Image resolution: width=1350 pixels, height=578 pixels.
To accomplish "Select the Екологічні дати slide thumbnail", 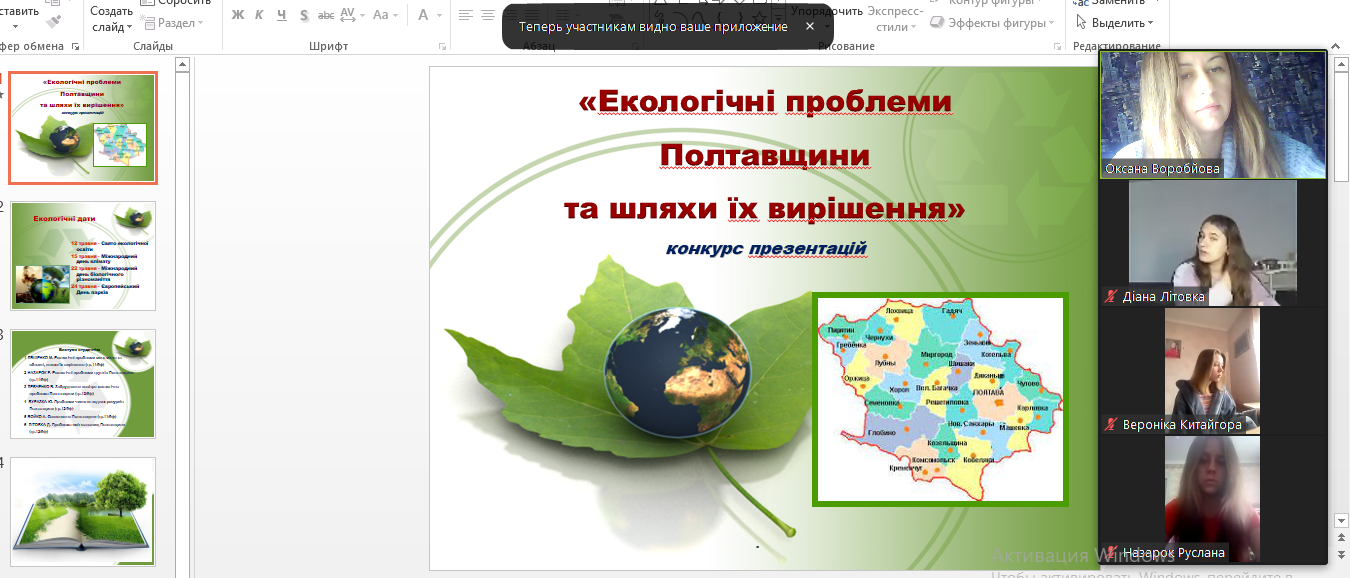I will pos(84,255).
